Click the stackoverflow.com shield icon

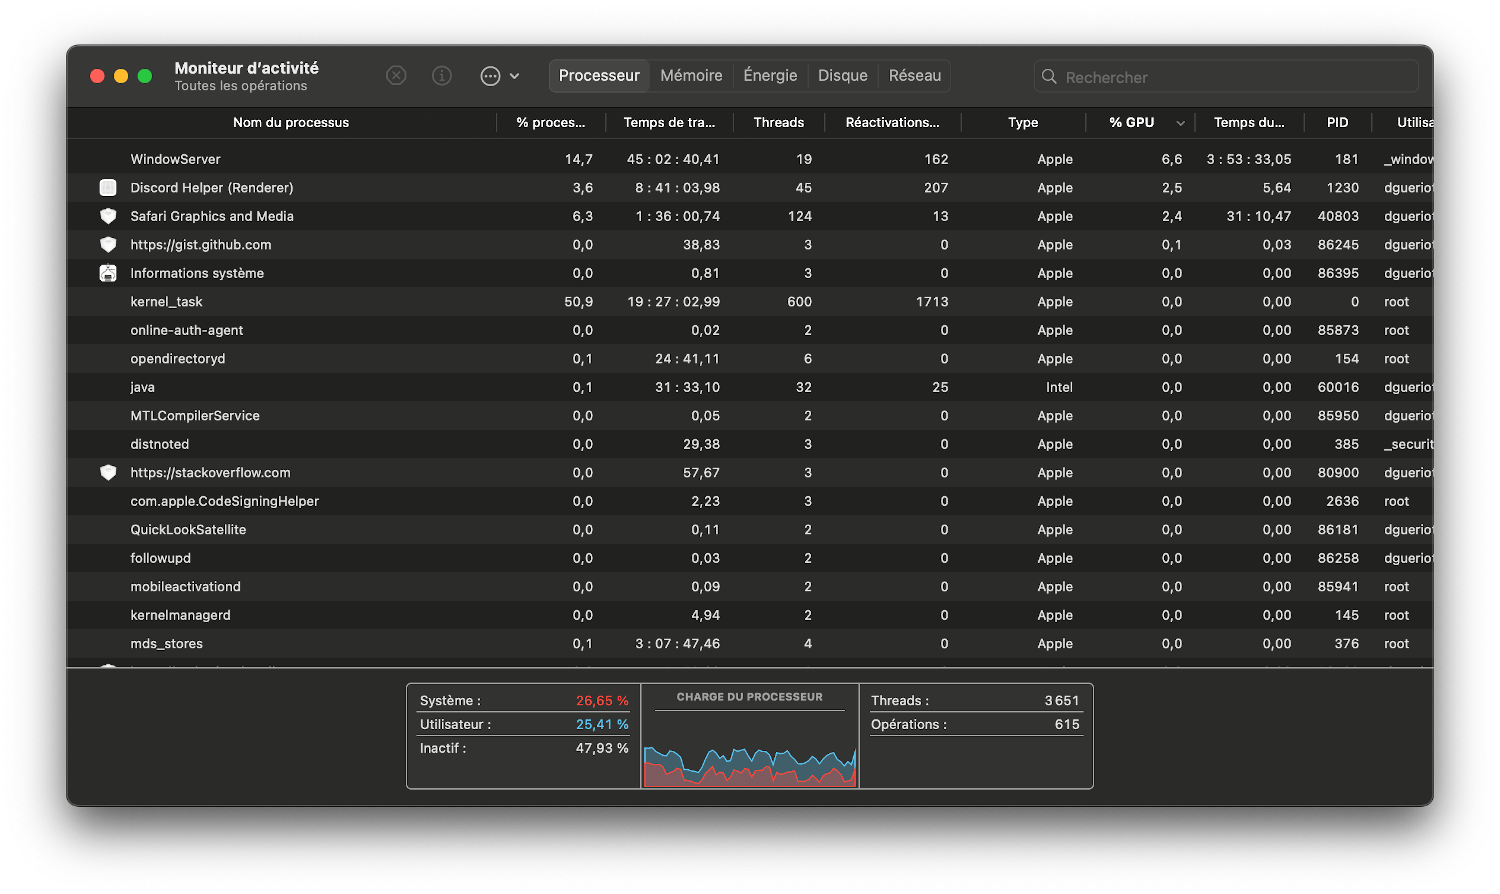pos(108,473)
